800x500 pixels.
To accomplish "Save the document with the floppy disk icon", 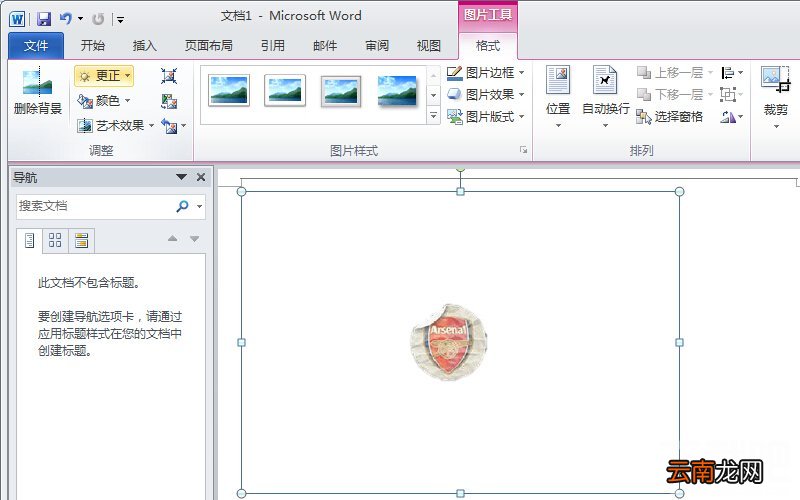I will (44, 19).
